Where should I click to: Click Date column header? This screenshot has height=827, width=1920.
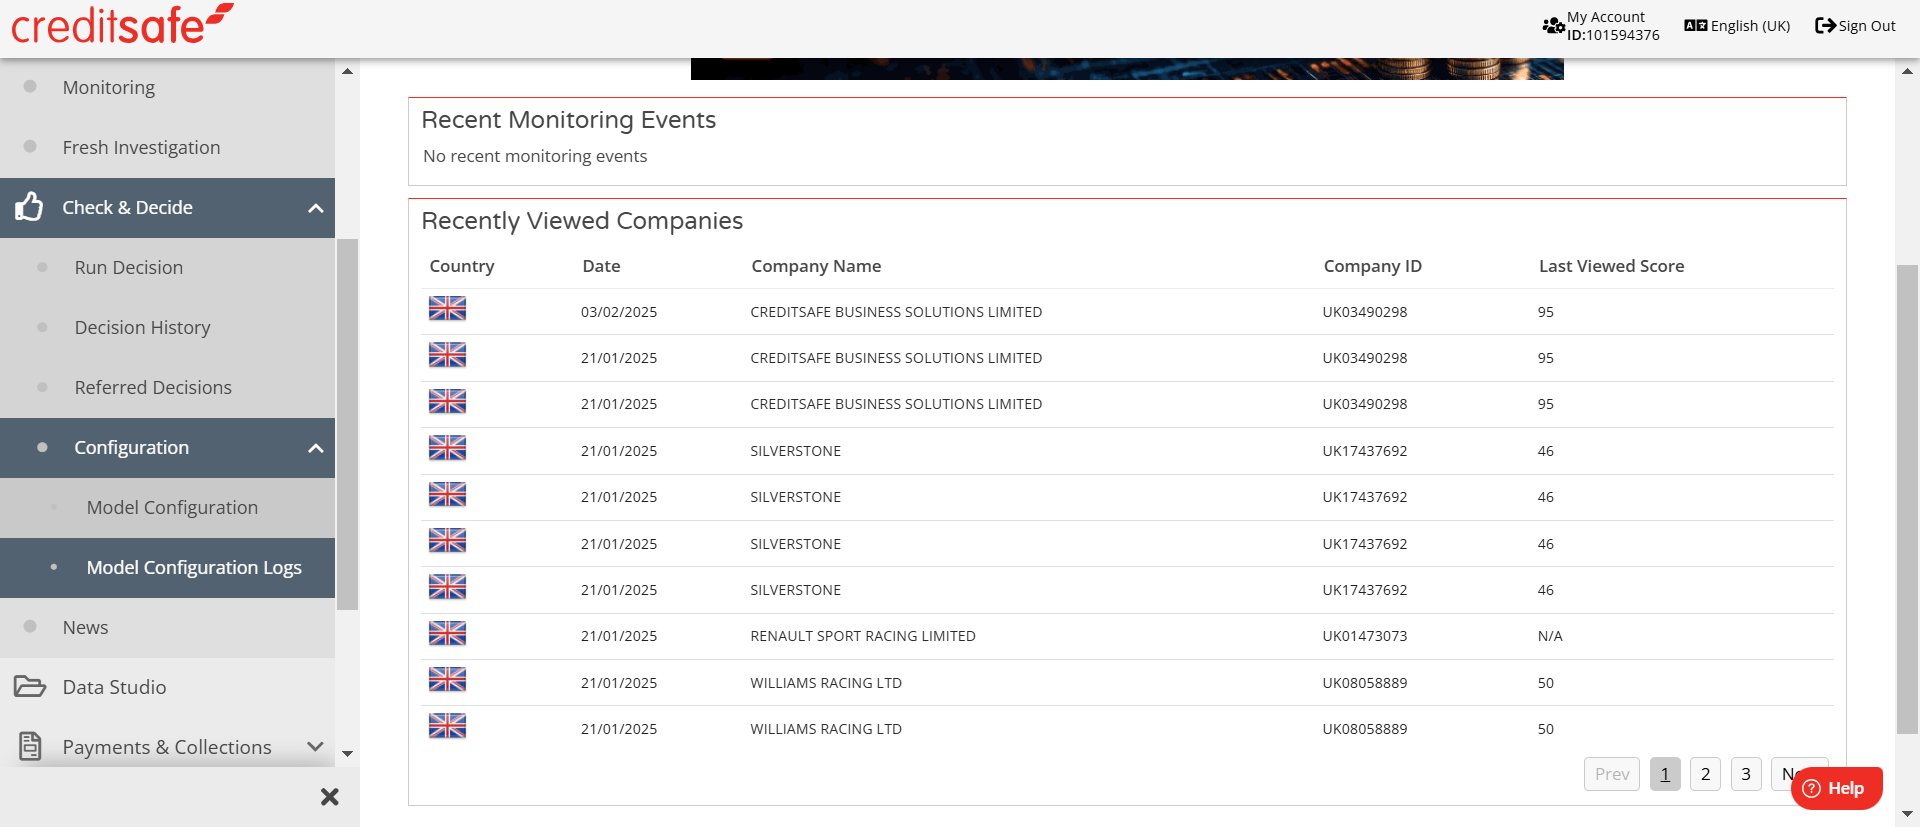(x=601, y=266)
